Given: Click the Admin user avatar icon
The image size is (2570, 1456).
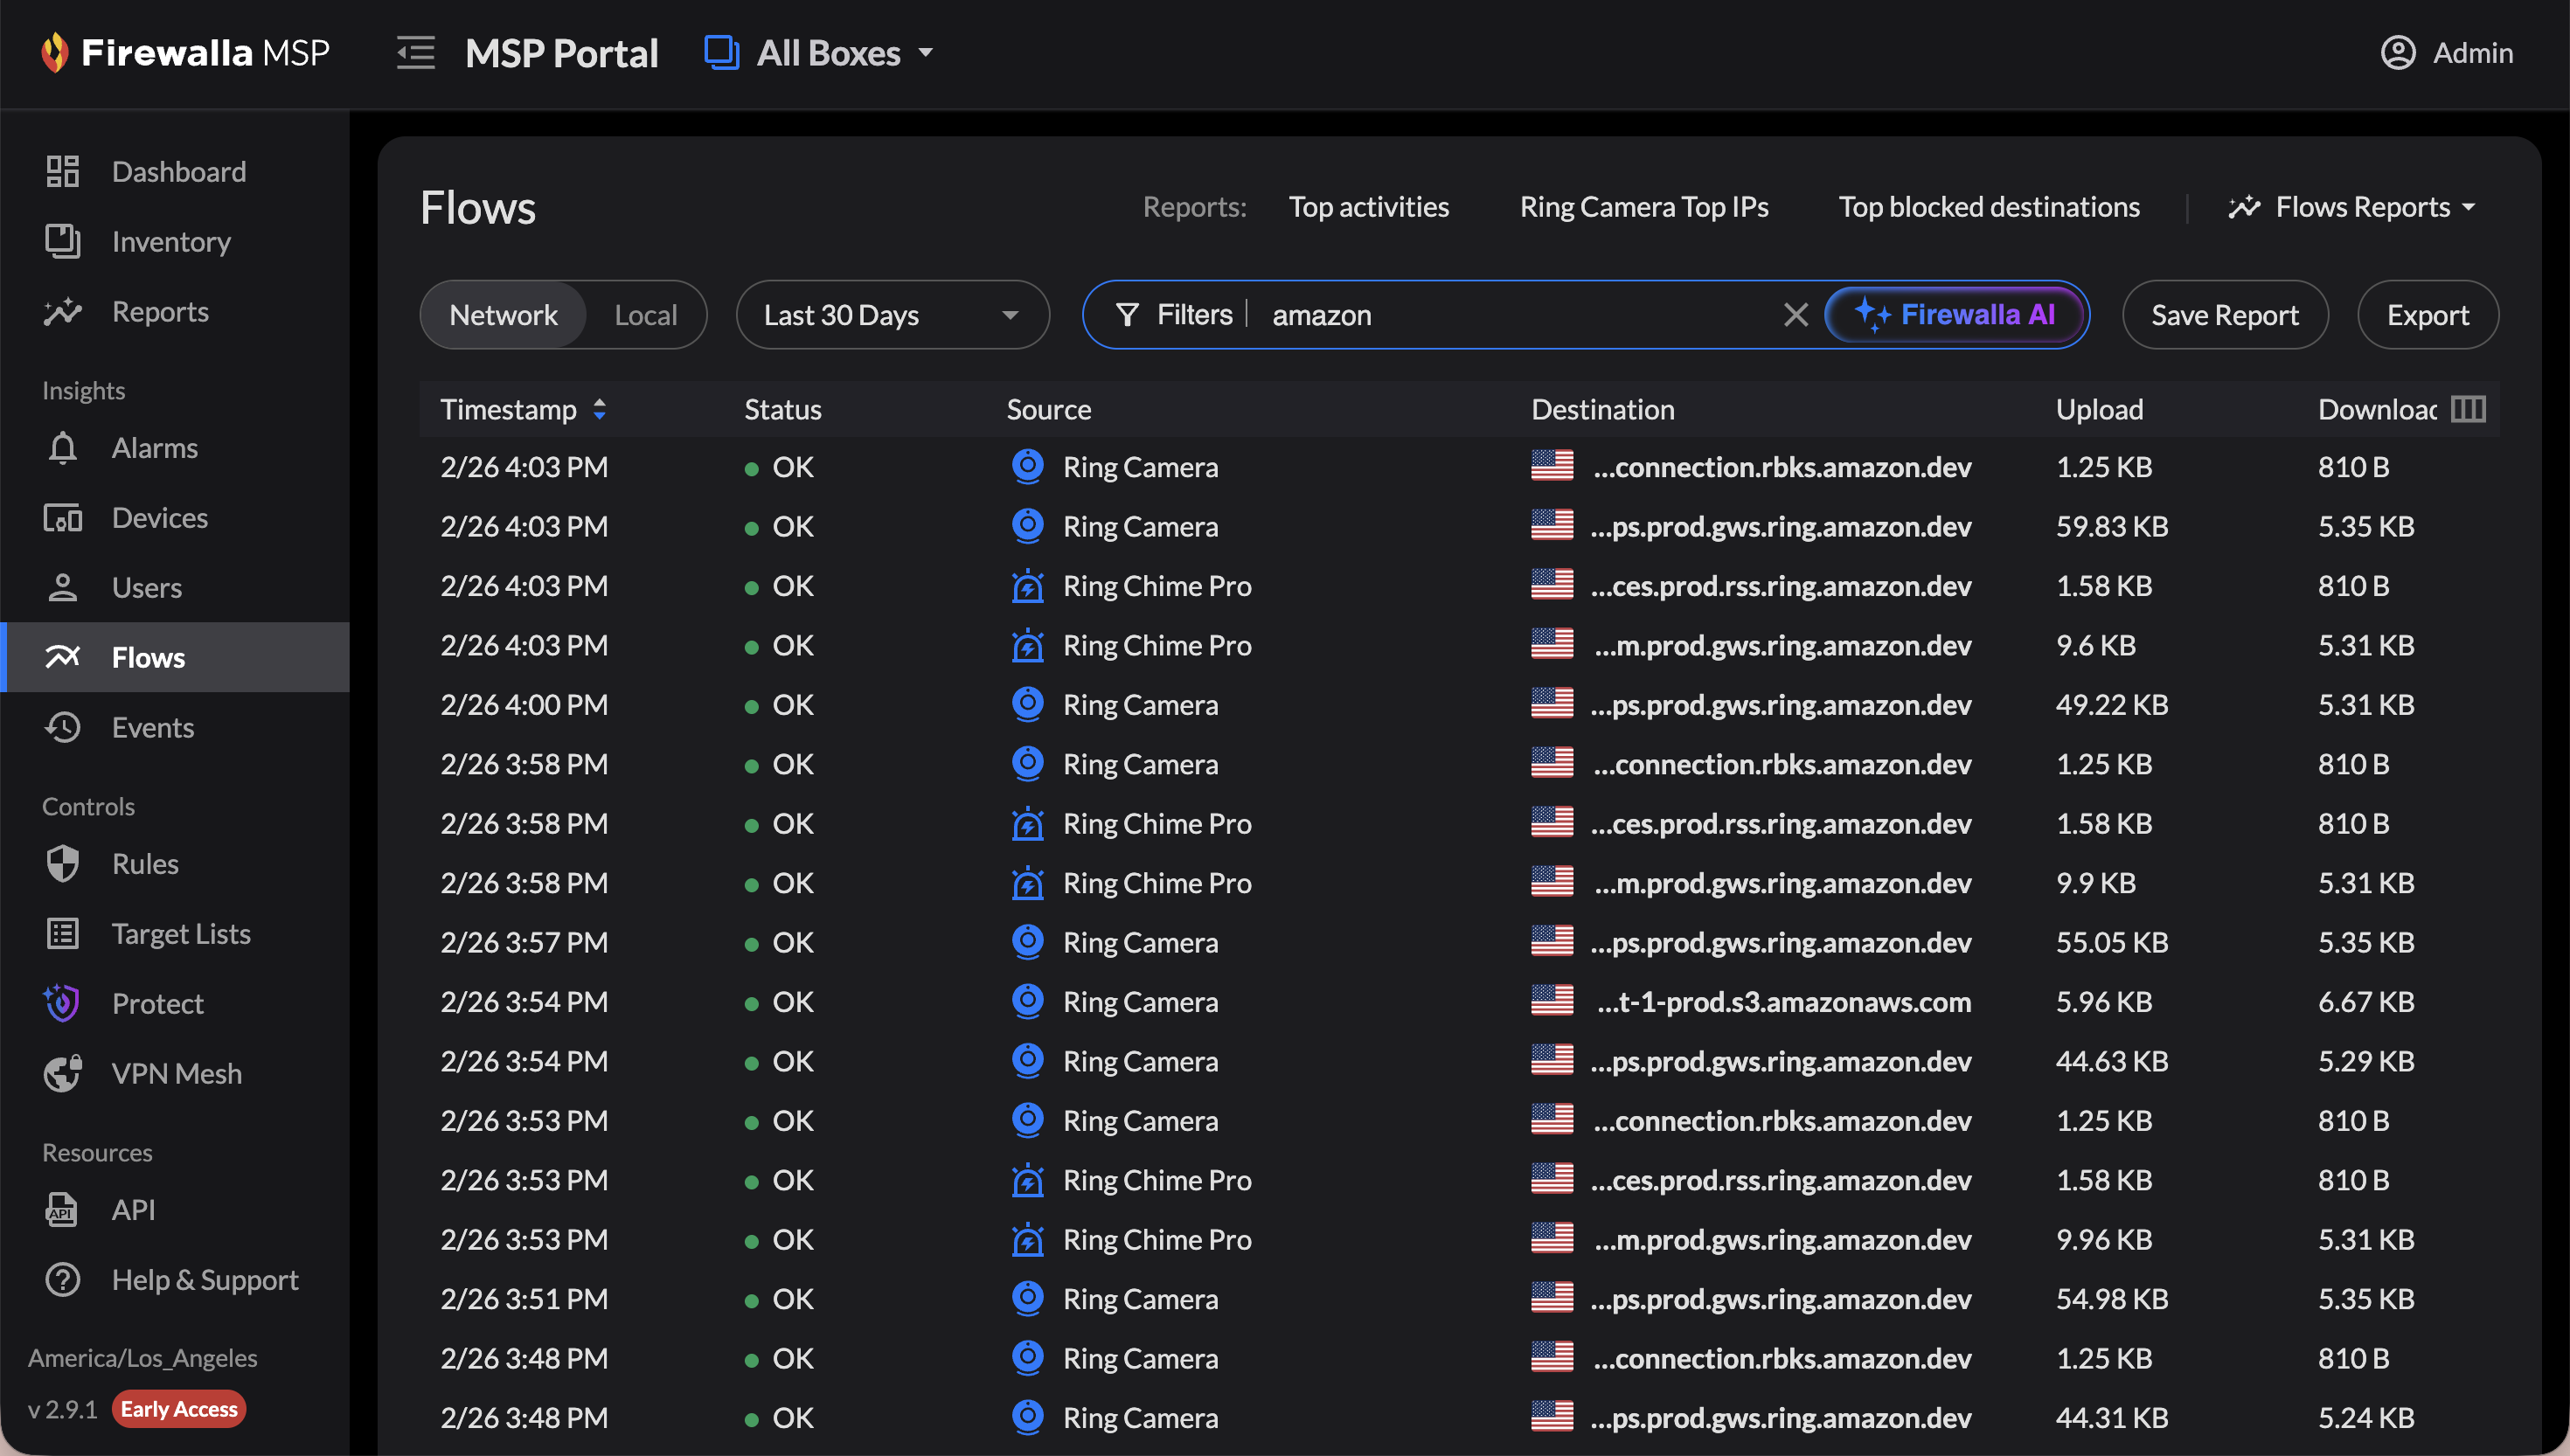Looking at the screenshot, I should click(2397, 52).
